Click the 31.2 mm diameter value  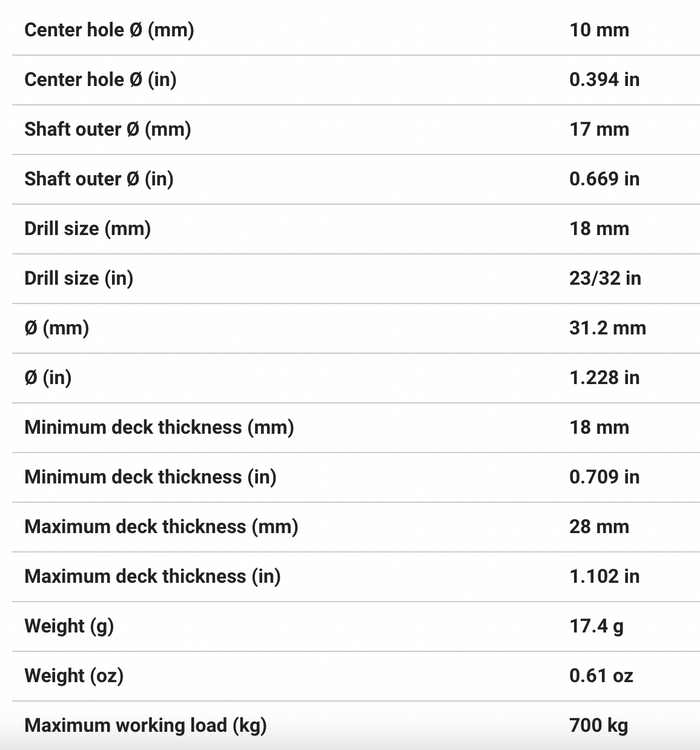coord(608,328)
